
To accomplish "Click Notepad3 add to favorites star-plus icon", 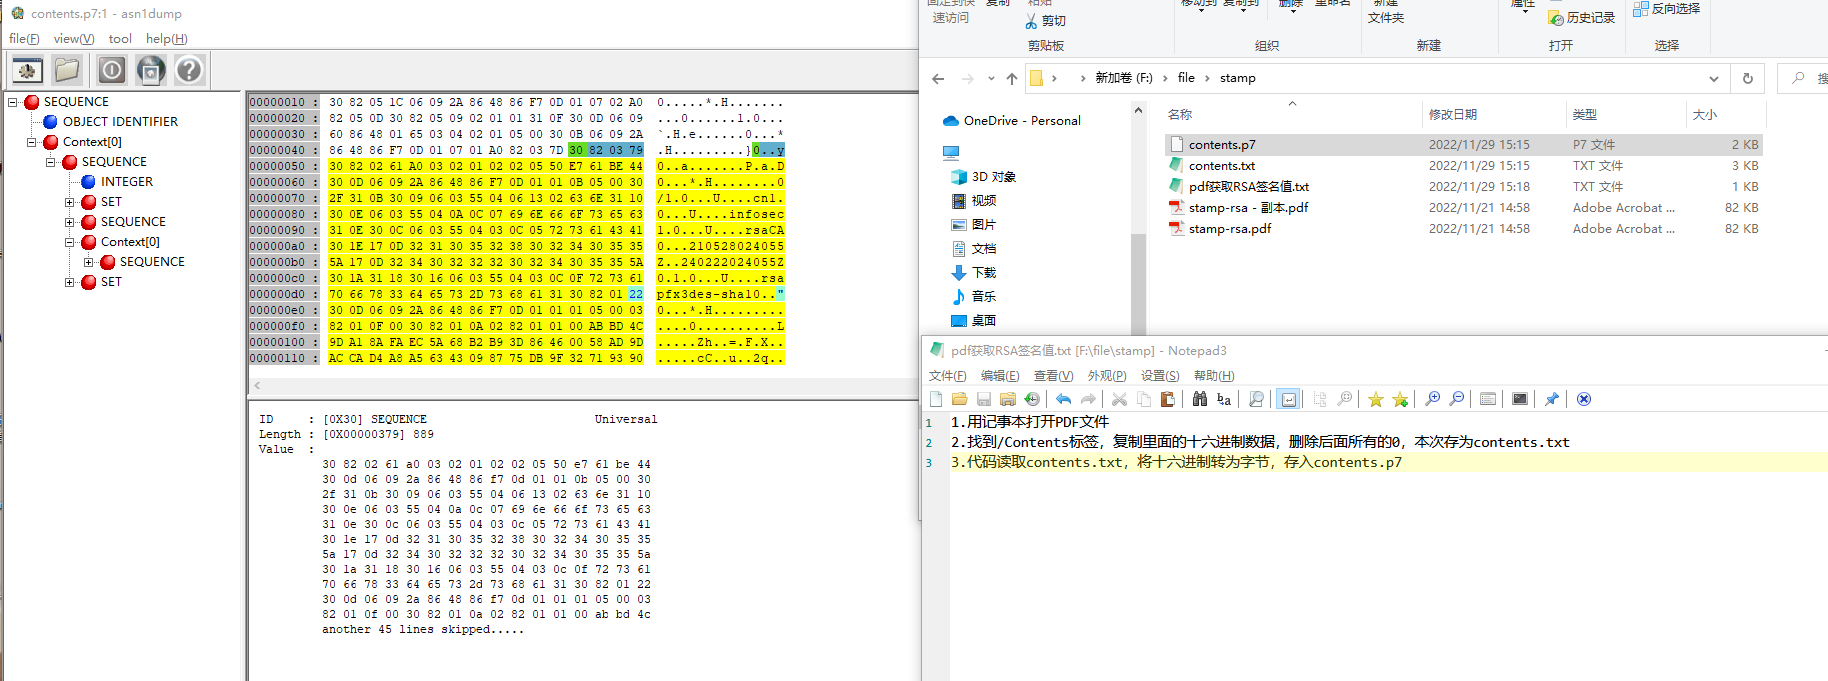I will (1400, 399).
